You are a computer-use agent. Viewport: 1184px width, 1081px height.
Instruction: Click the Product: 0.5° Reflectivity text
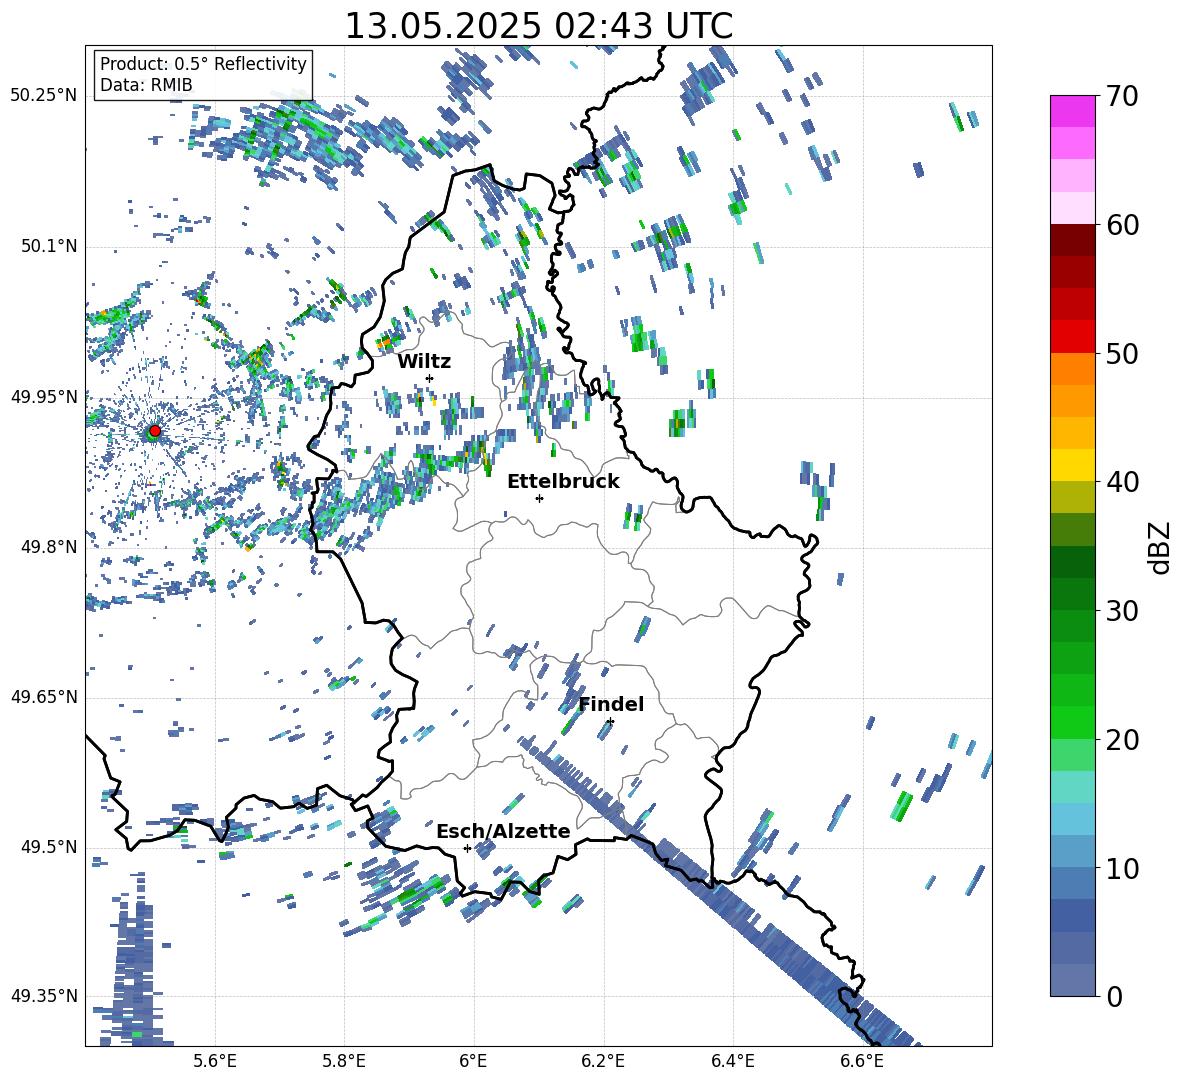coord(203,63)
